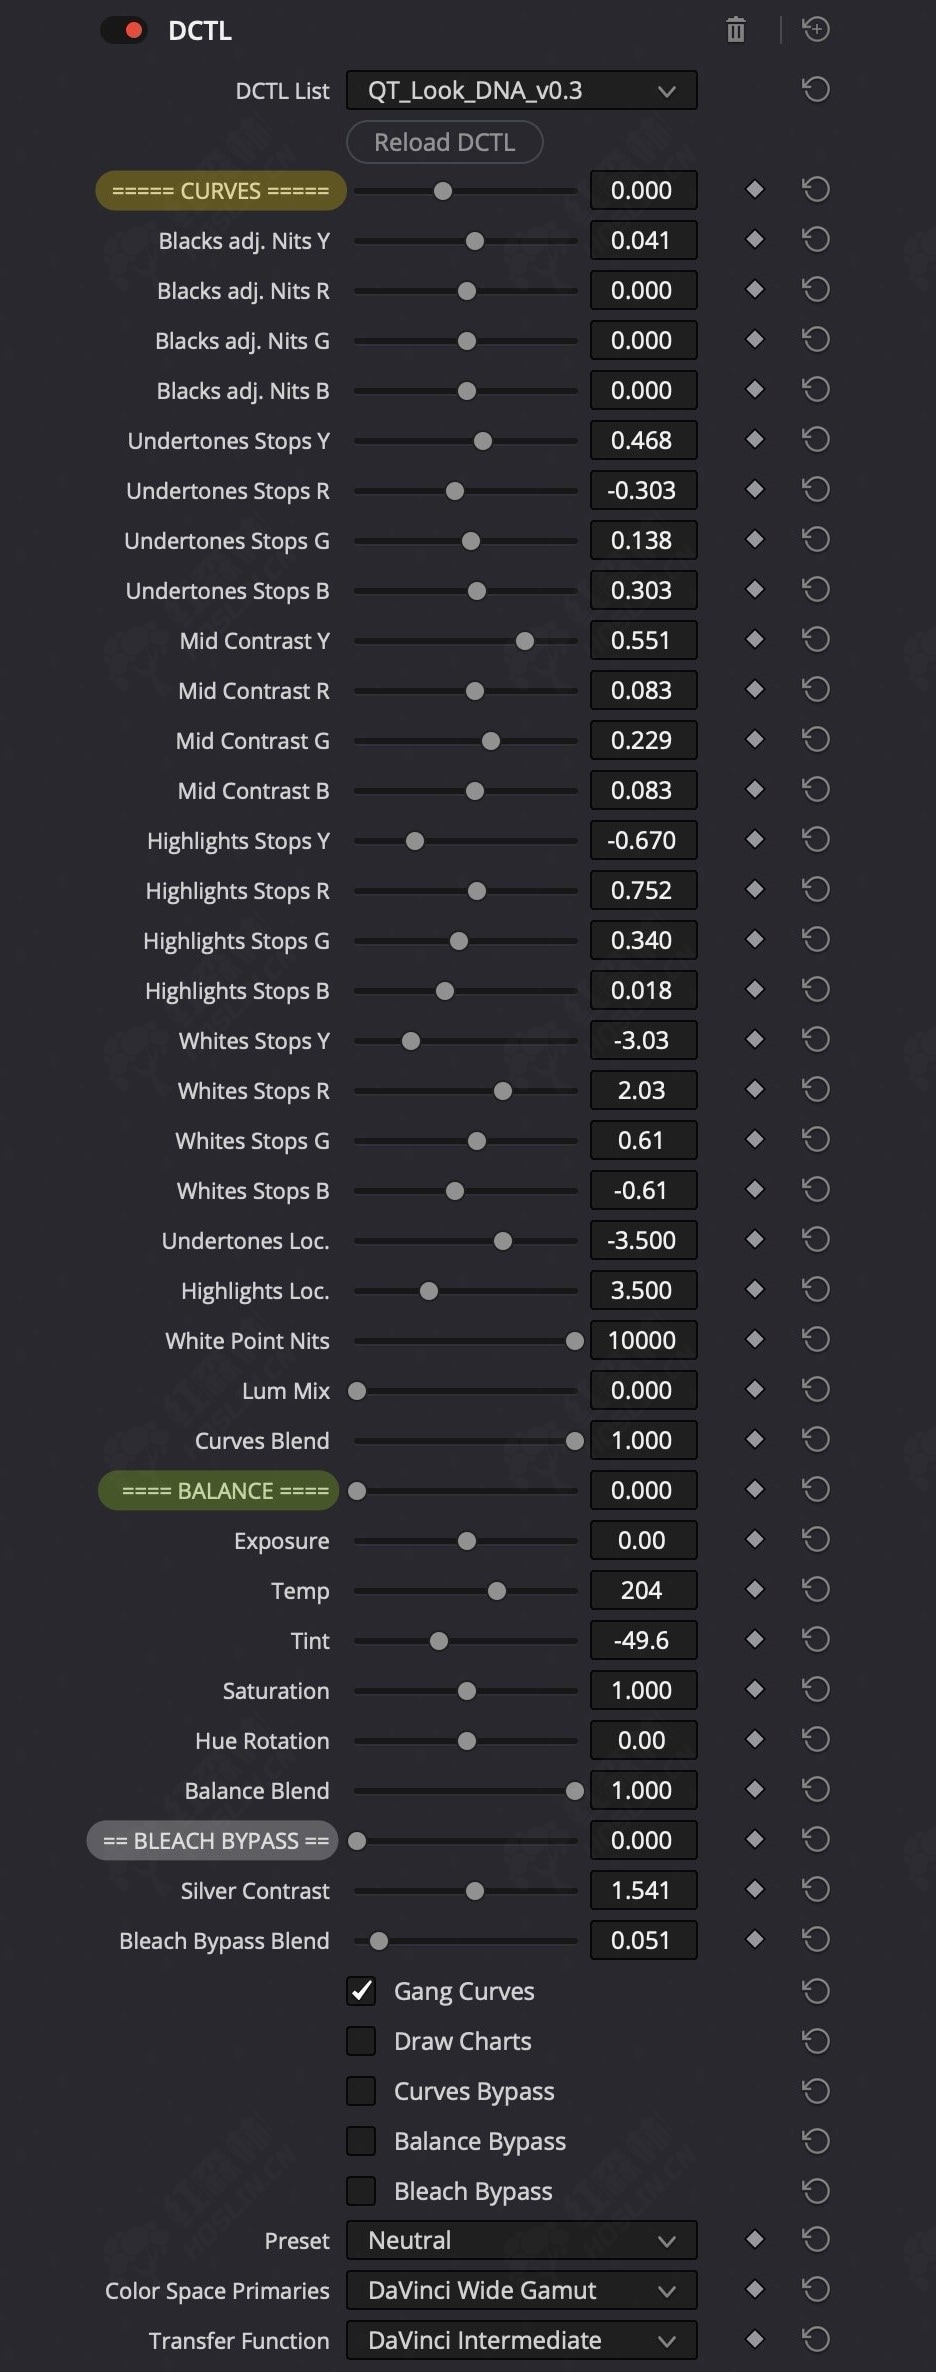The image size is (936, 2372).
Task: Click the White Point Nits value field
Action: tap(642, 1340)
